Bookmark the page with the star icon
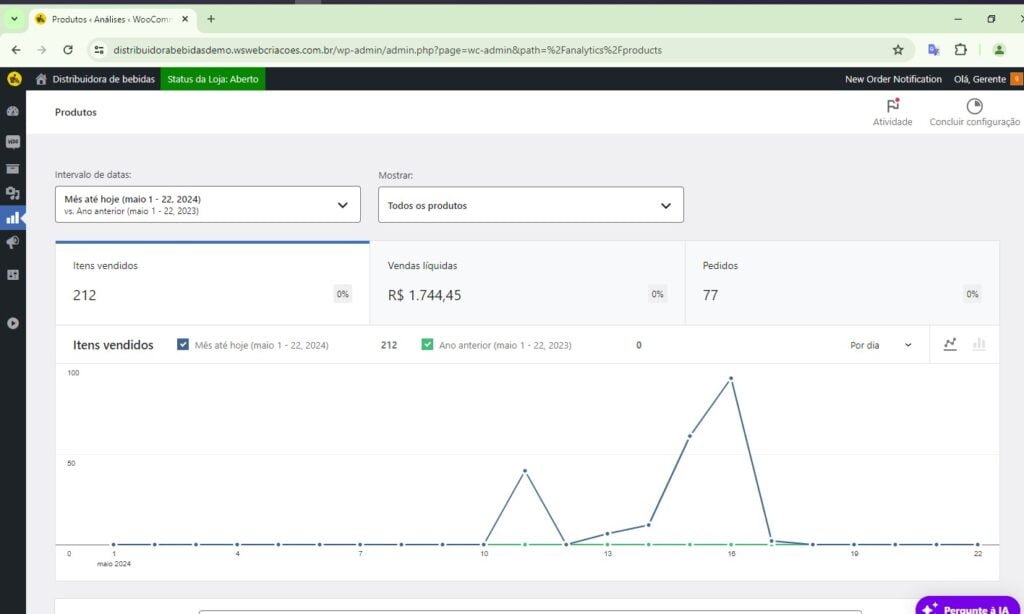 (x=898, y=49)
